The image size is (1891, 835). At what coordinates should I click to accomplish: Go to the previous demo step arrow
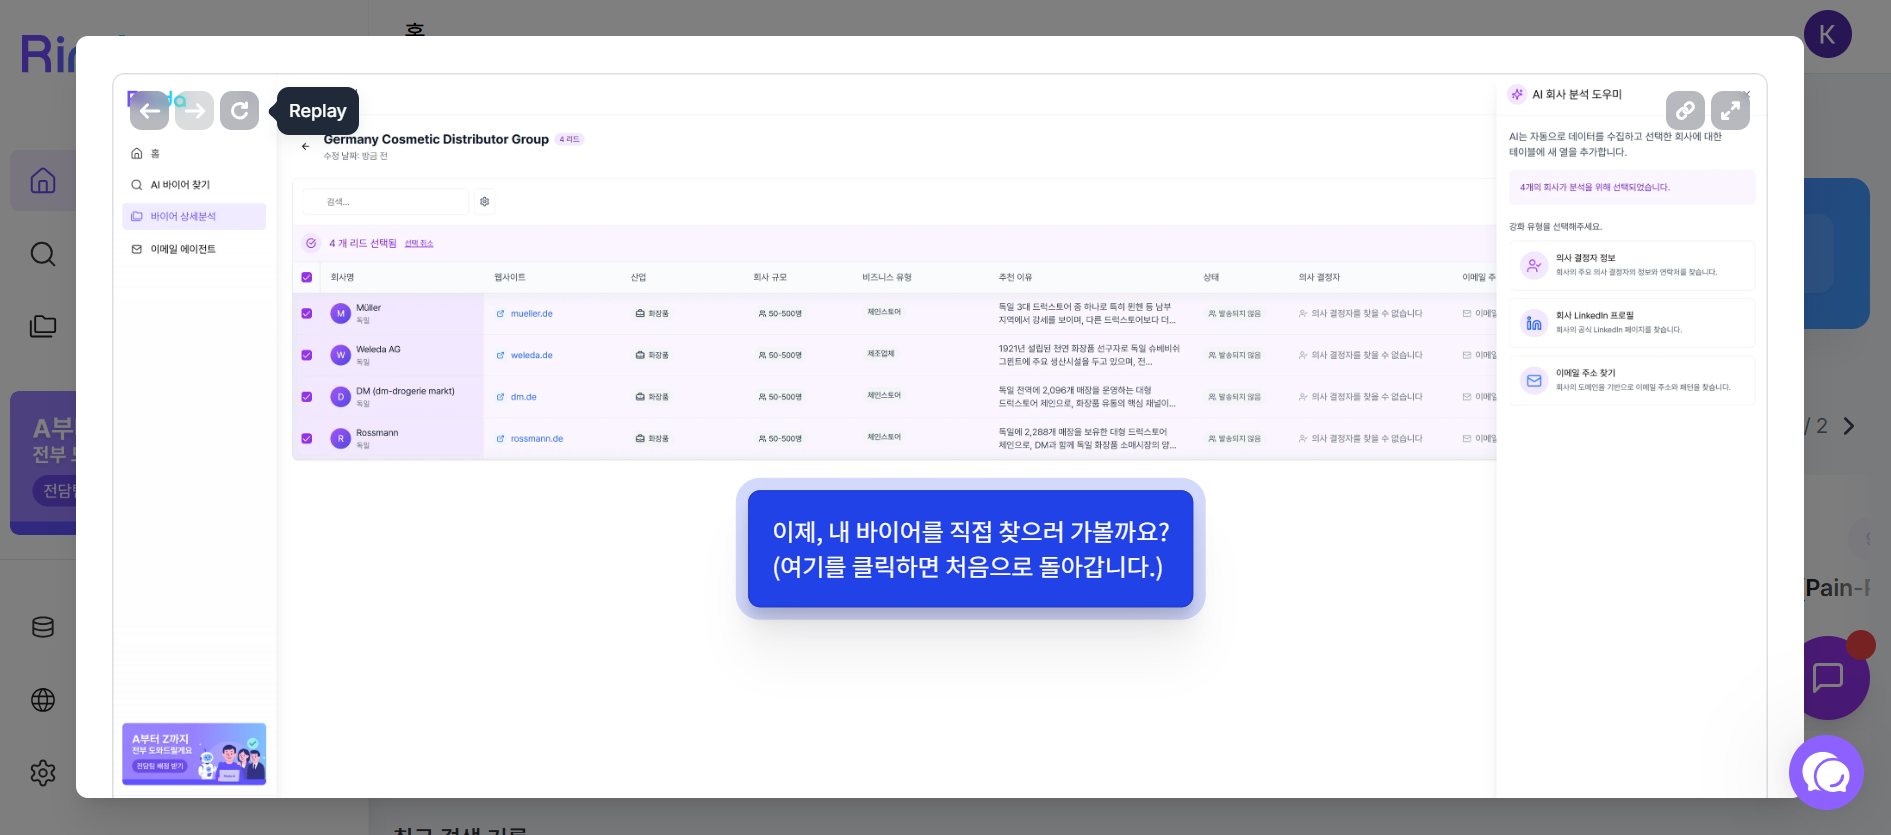(149, 111)
